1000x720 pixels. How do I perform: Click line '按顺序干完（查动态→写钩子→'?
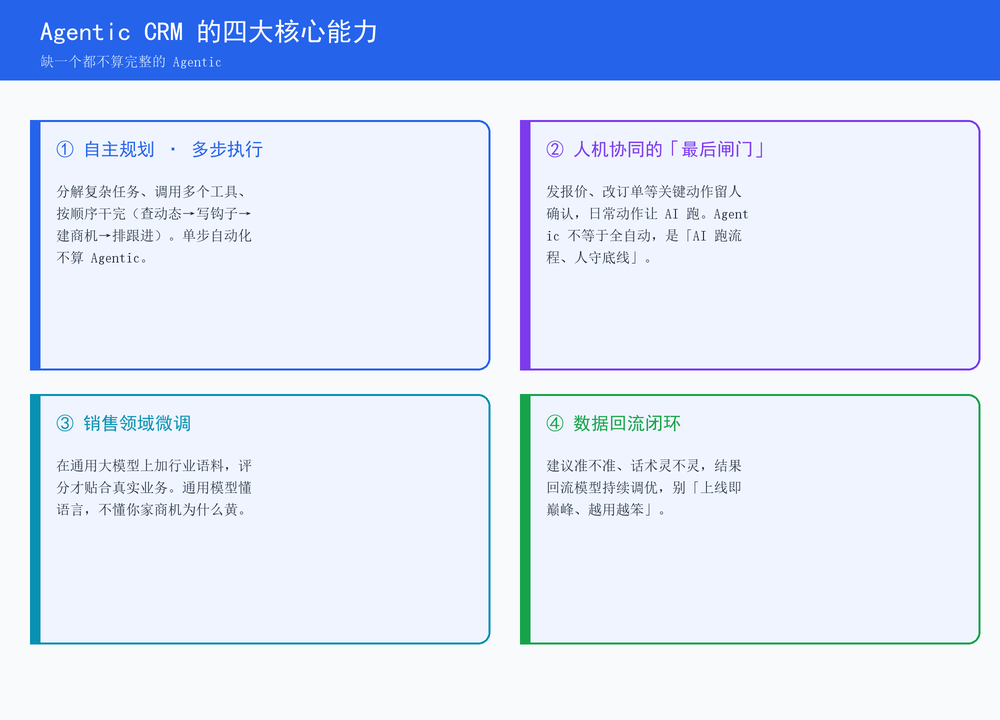click(154, 214)
